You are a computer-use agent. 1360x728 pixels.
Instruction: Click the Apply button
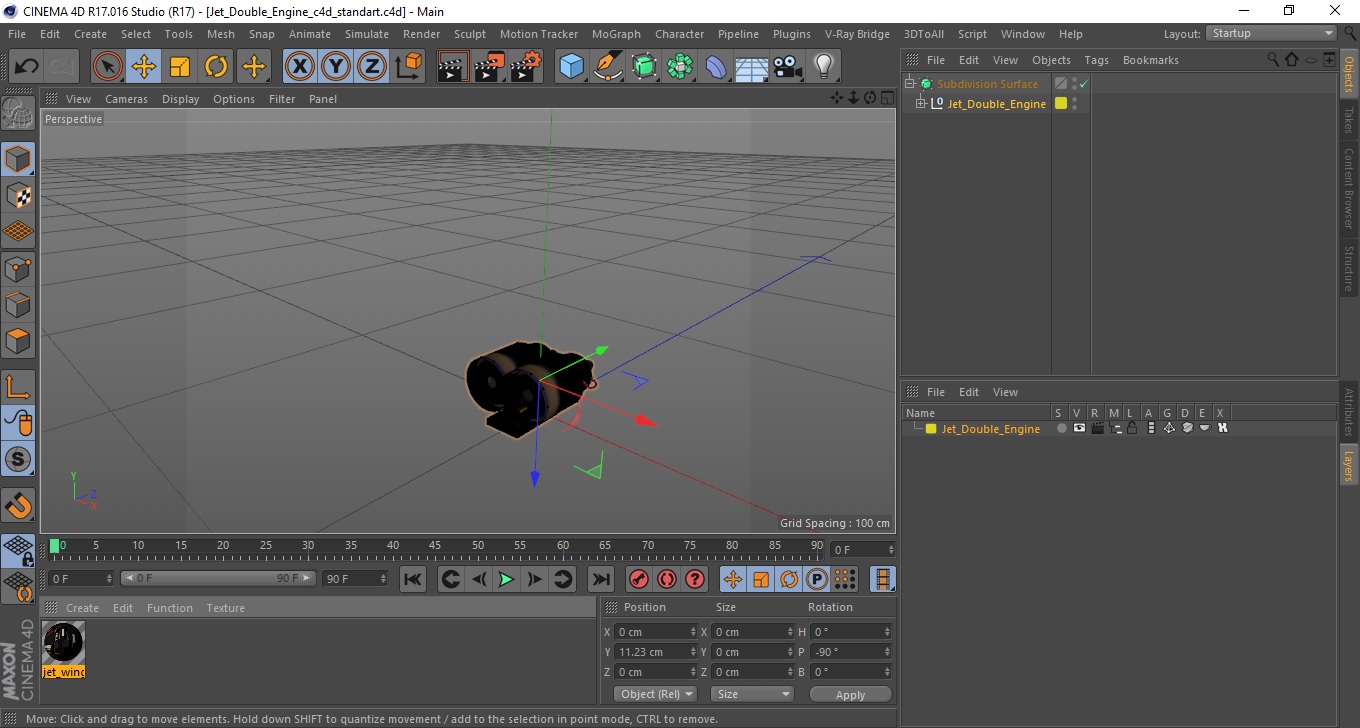(850, 694)
